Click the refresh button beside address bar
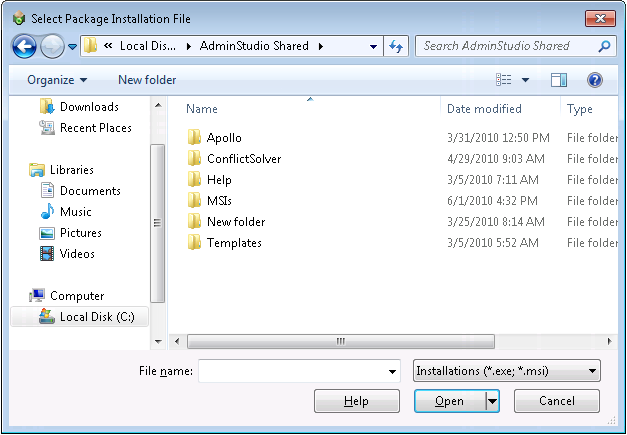Image resolution: width=627 pixels, height=435 pixels. [x=396, y=46]
